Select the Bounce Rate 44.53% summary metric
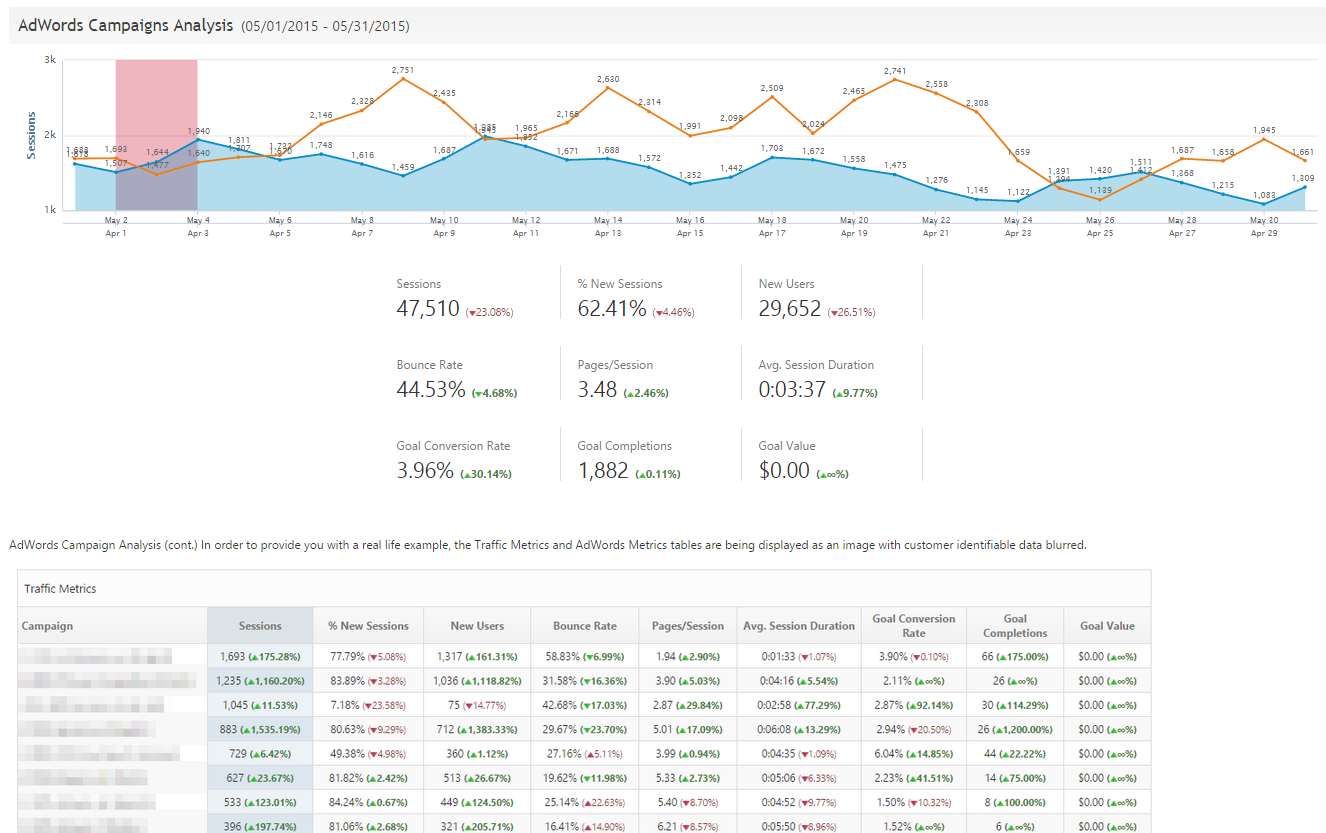This screenshot has width=1326, height=833. [431, 390]
